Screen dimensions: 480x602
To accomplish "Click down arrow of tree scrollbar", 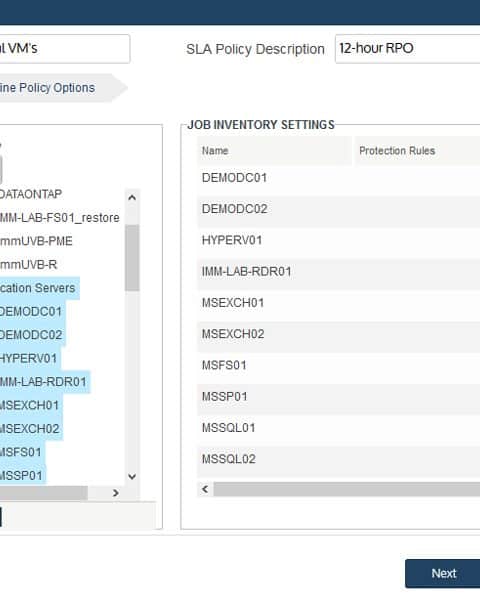I will pyautogui.click(x=132, y=476).
